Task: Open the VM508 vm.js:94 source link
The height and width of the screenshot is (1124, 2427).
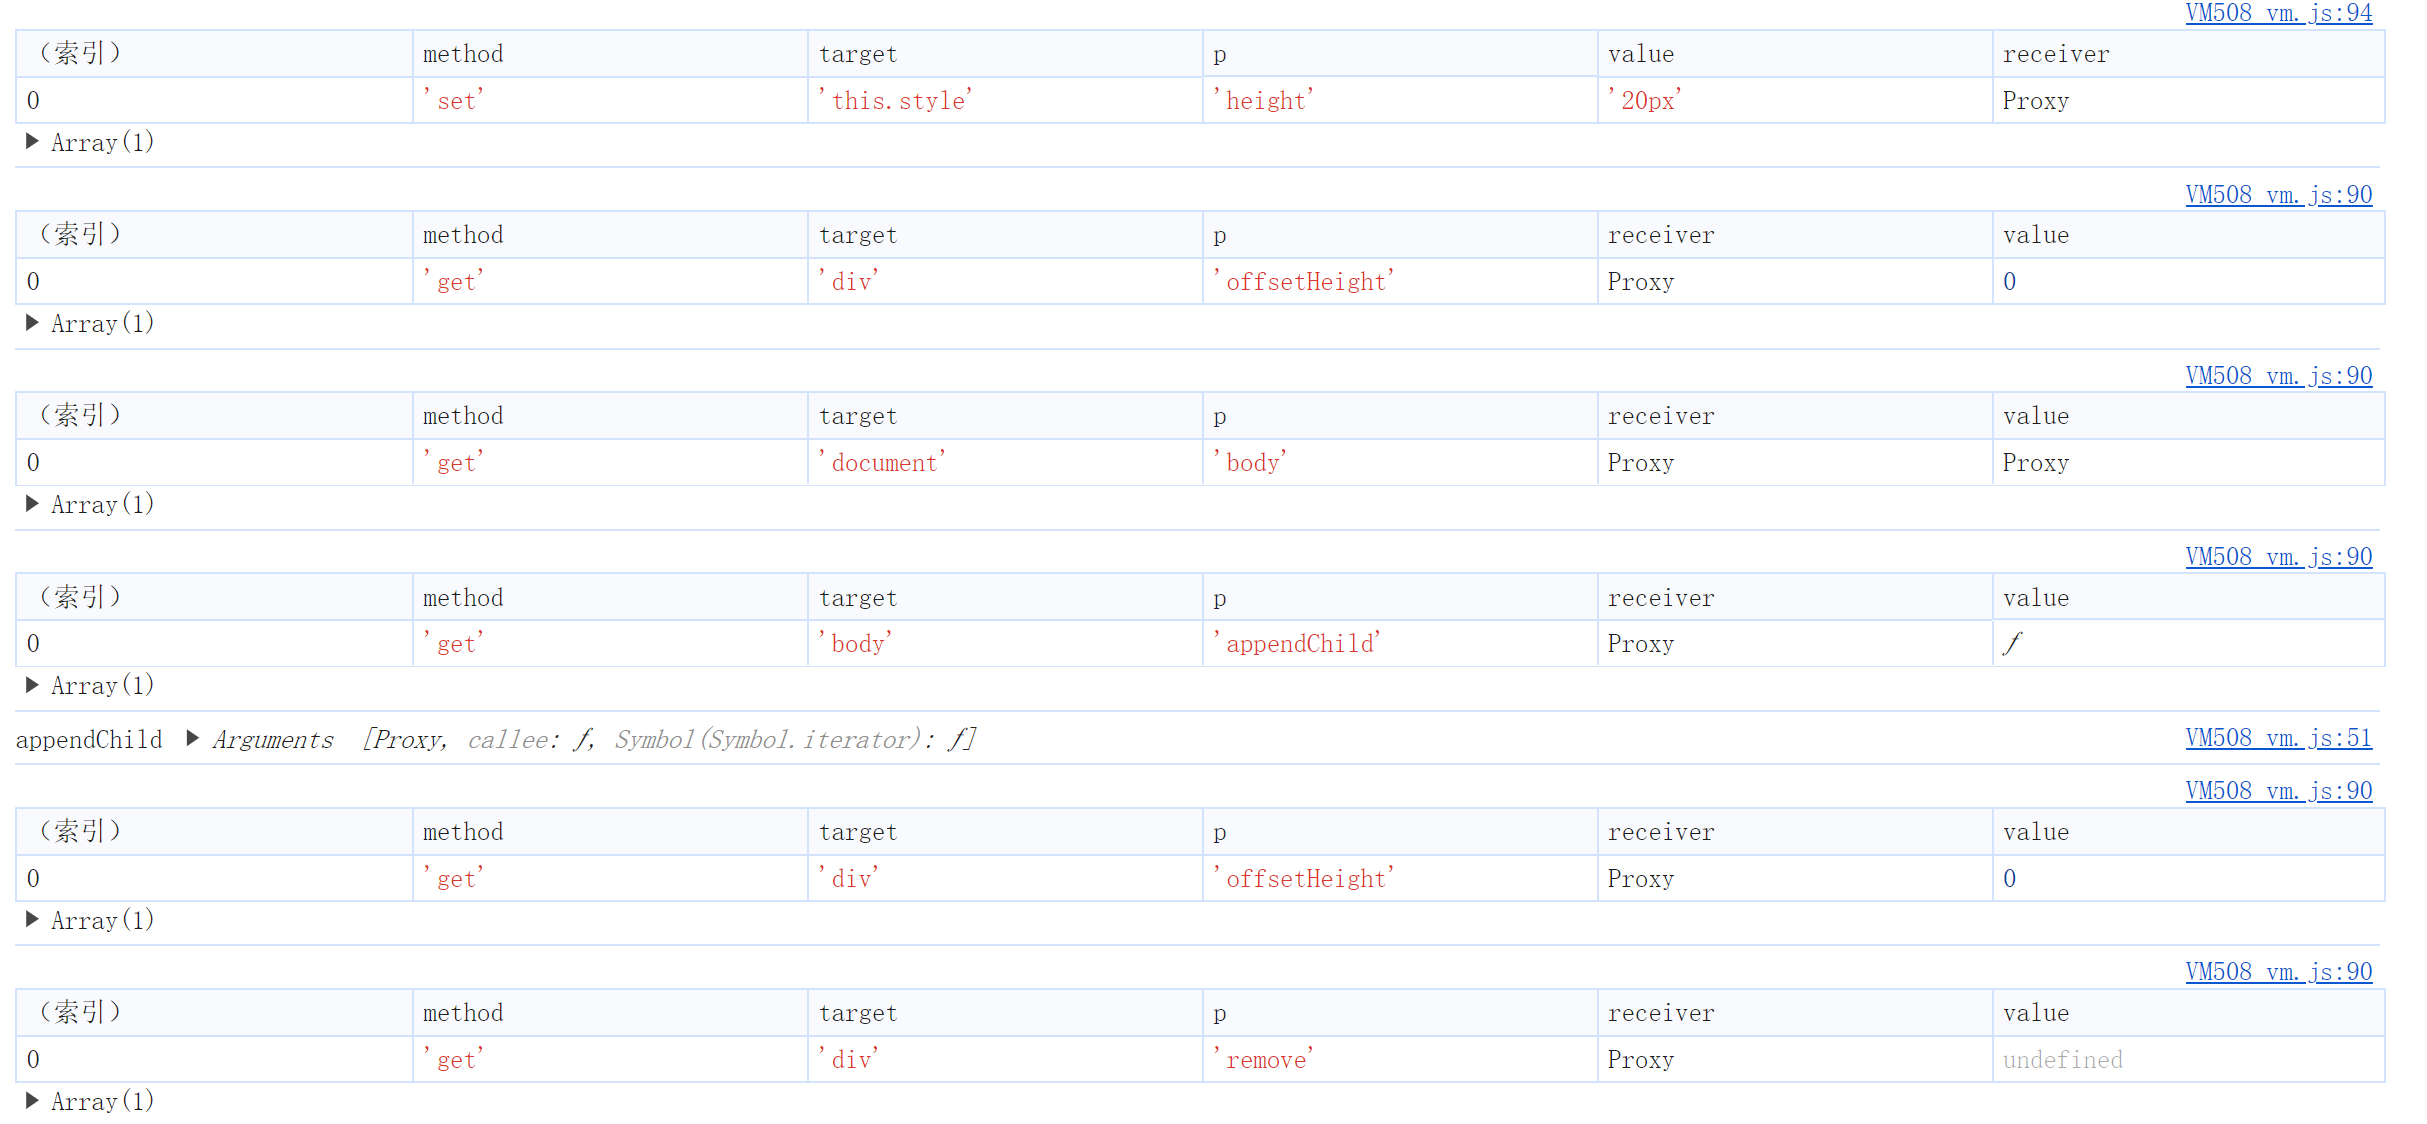Action: pyautogui.click(x=2277, y=13)
